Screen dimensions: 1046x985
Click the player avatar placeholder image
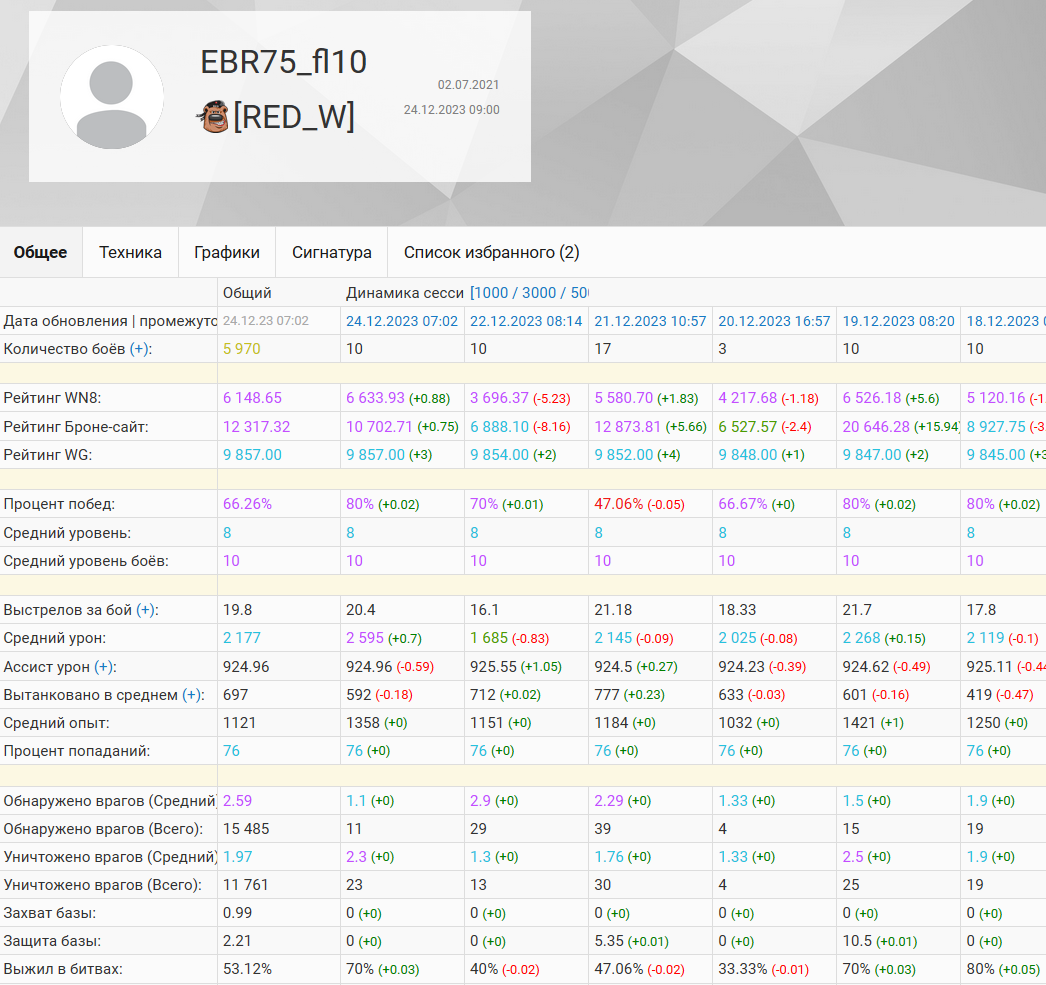[112, 97]
